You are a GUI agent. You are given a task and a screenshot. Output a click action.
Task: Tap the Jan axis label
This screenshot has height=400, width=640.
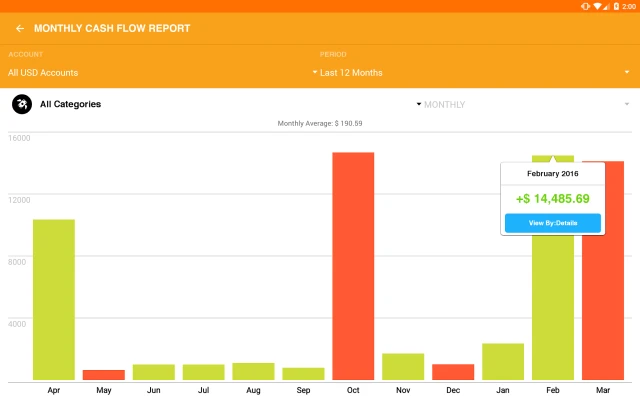[x=503, y=390]
